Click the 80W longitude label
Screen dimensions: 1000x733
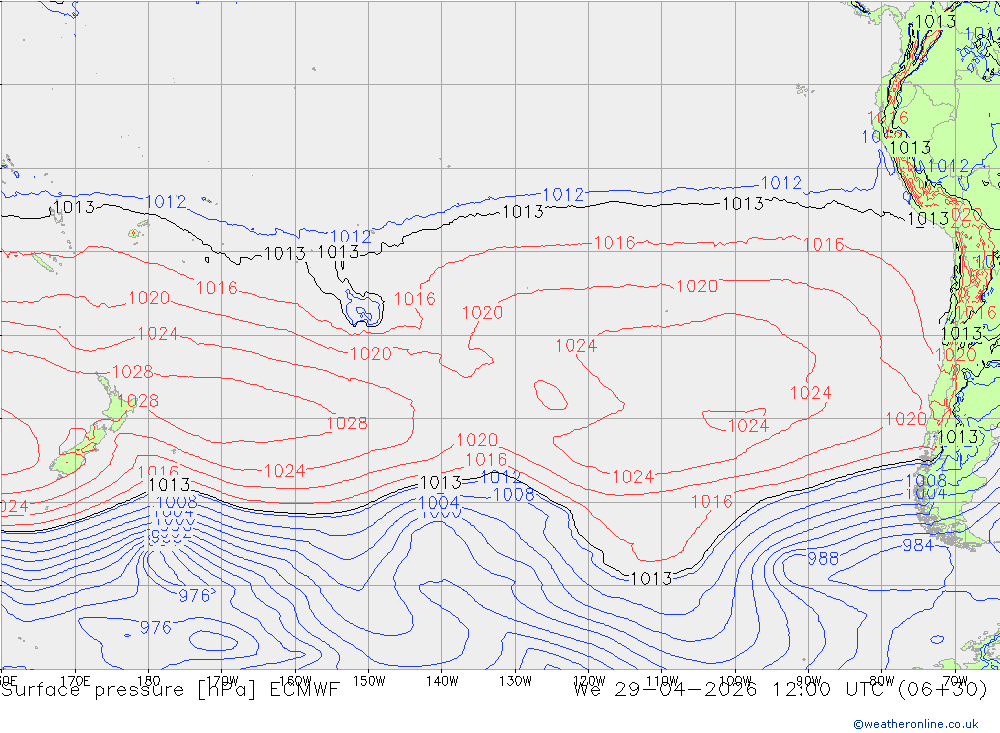[882, 681]
